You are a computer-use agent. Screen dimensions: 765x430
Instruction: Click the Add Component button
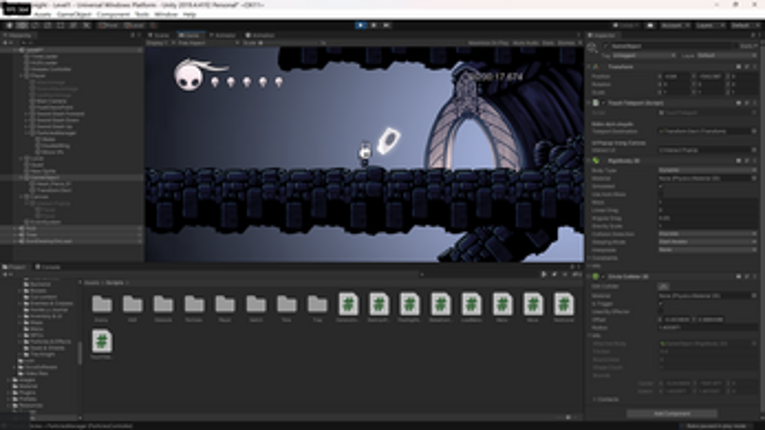coord(672,414)
